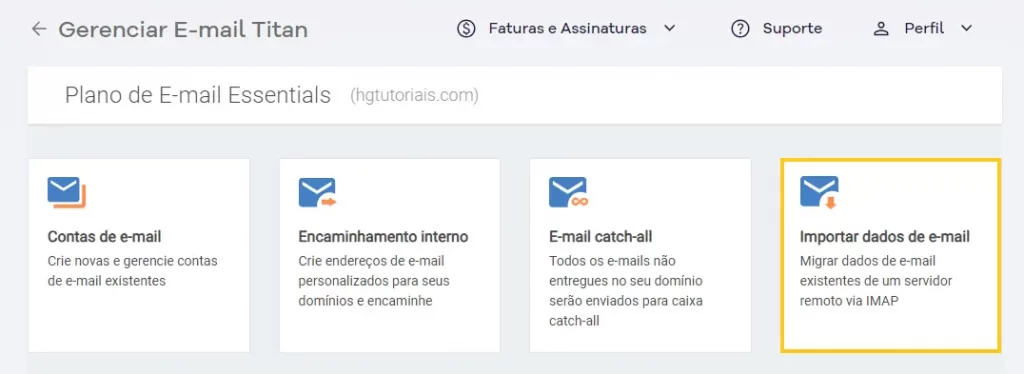Expand the Perfil dropdown chevron

coord(967,29)
